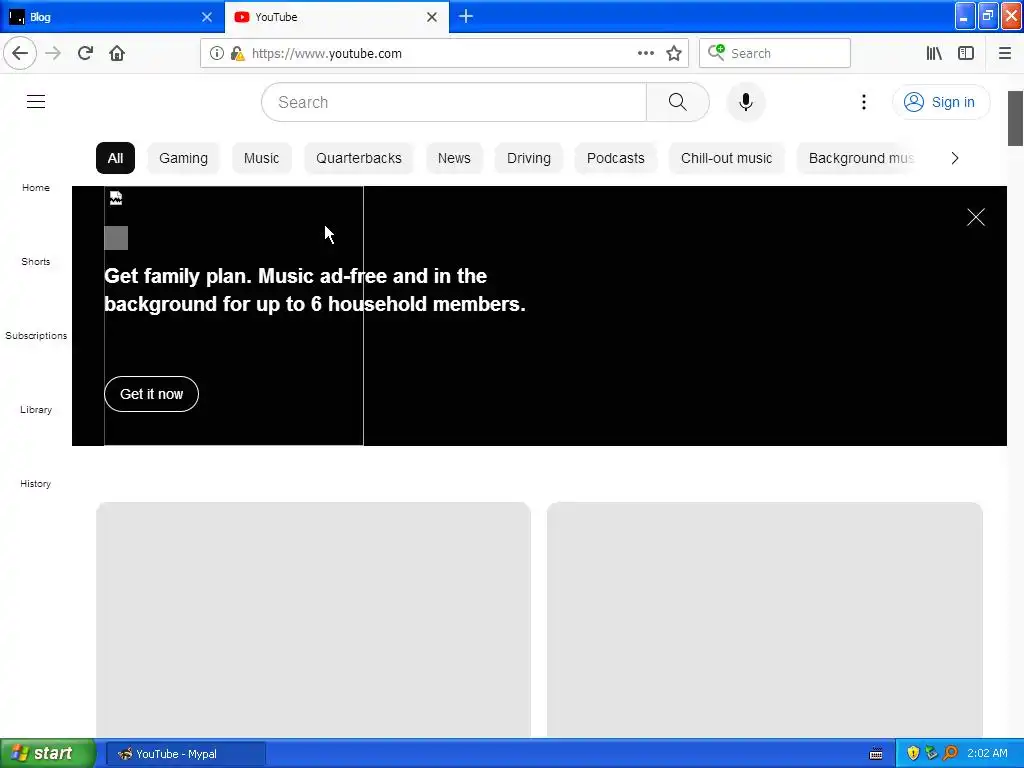The image size is (1024, 768).
Task: Open a new tab with the plus button
Action: click(x=466, y=16)
